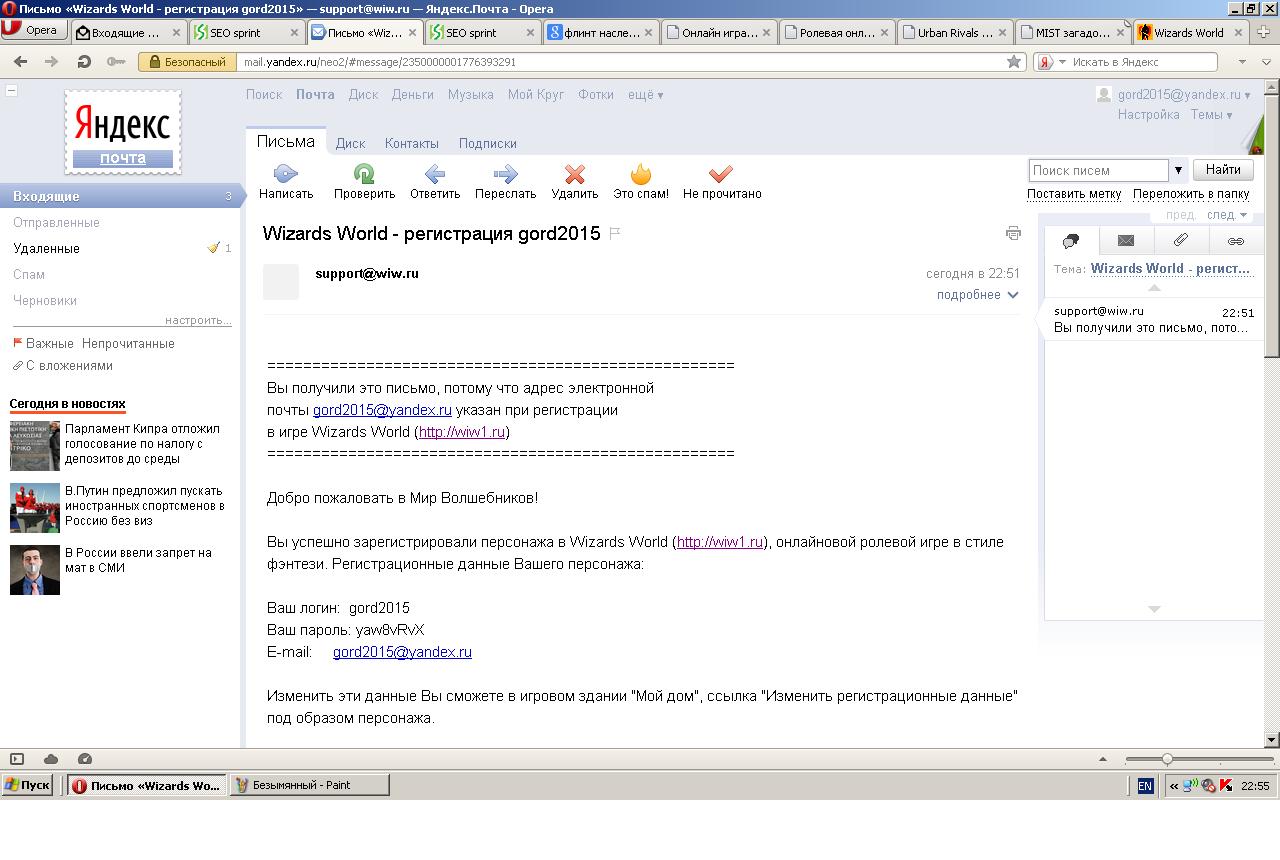This screenshot has width=1280, height=860.
Task: Open the Черновики drafts folder
Action: [45, 300]
